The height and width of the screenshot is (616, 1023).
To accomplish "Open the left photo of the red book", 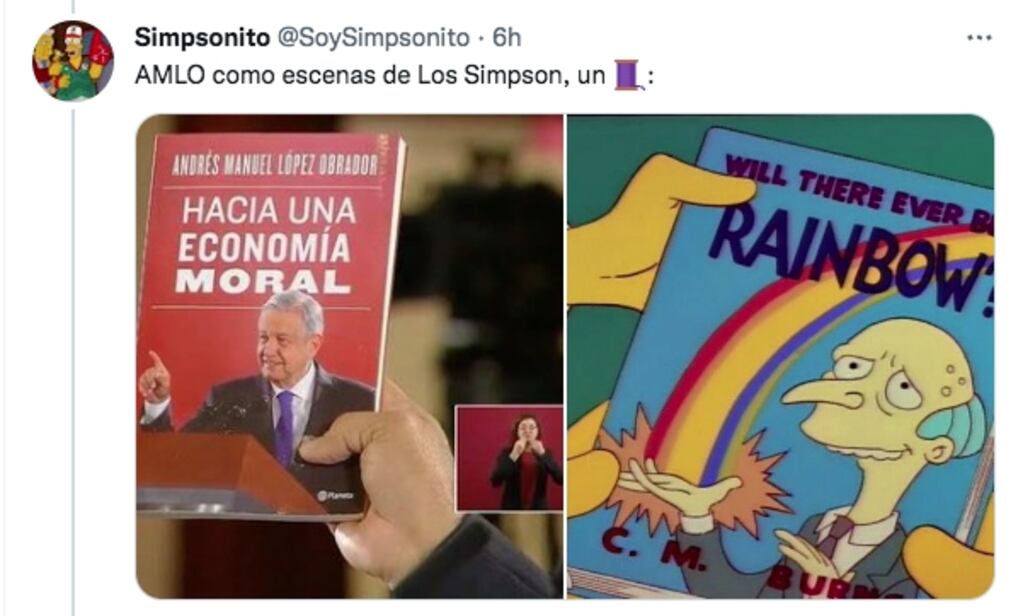I will pyautogui.click(x=350, y=356).
